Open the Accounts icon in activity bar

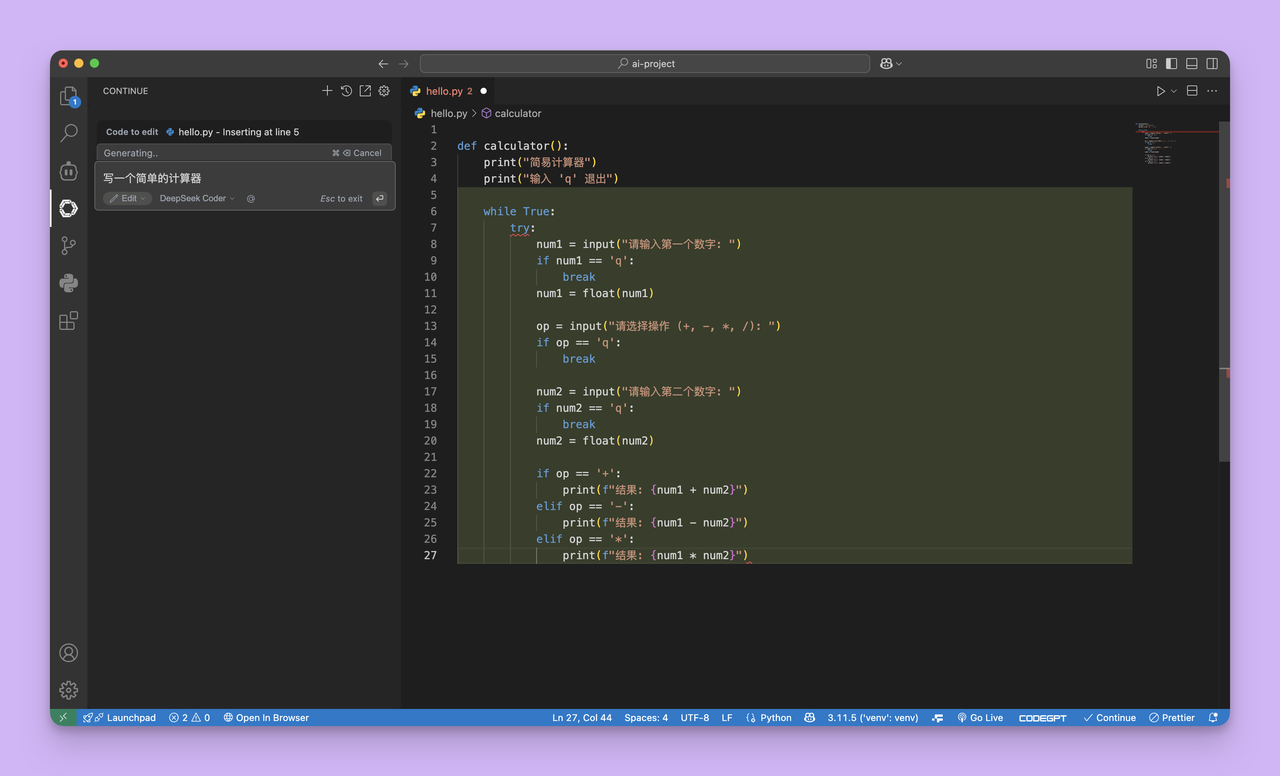(68, 653)
